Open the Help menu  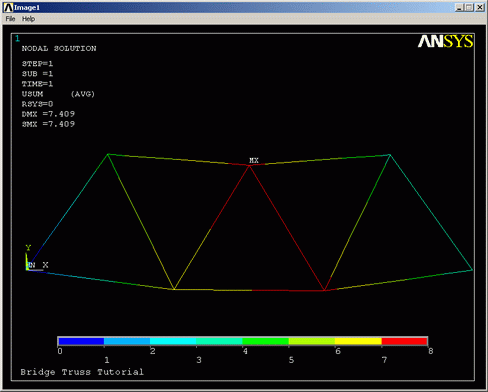(28, 19)
